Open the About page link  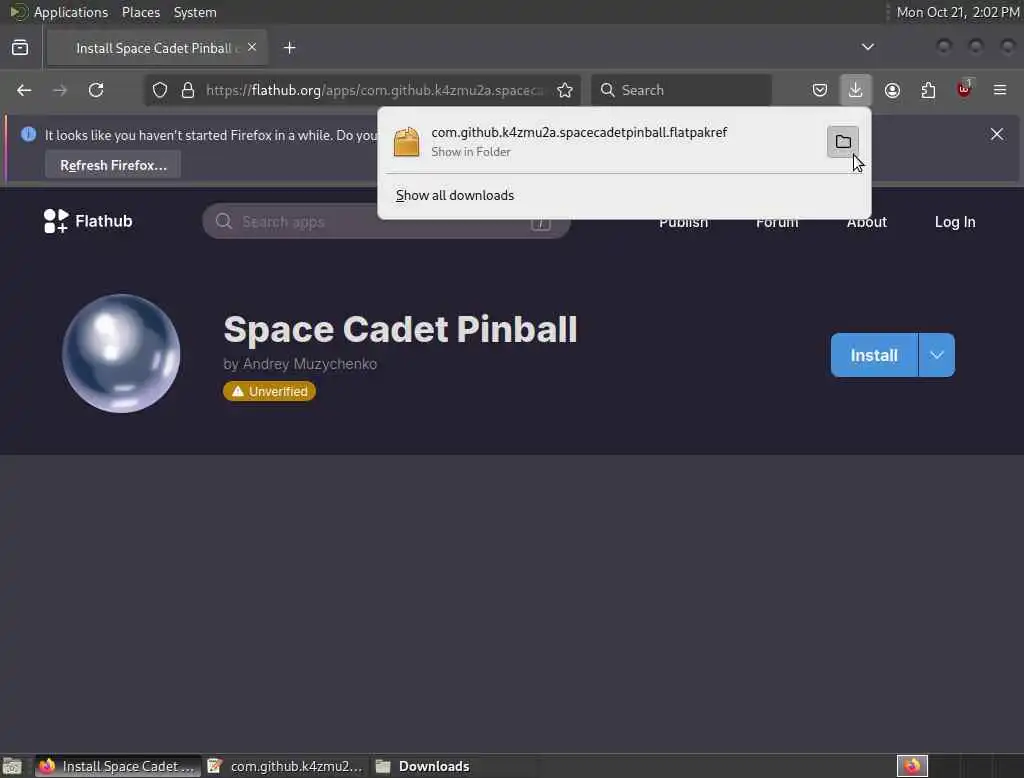(x=867, y=222)
